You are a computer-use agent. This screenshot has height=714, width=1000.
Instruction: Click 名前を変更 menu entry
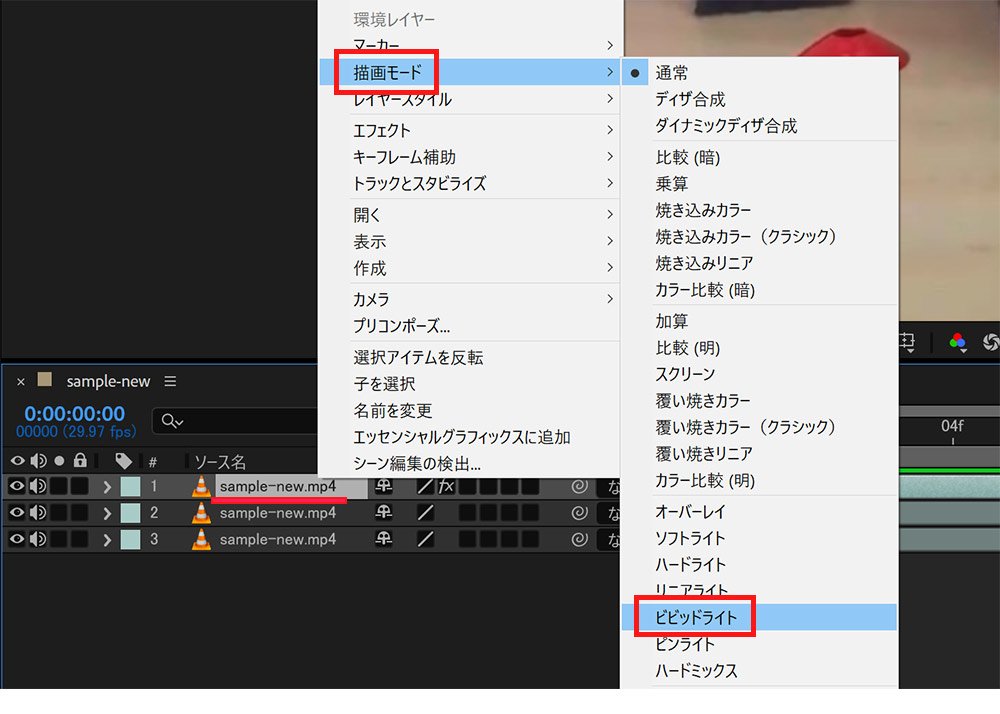(469, 411)
